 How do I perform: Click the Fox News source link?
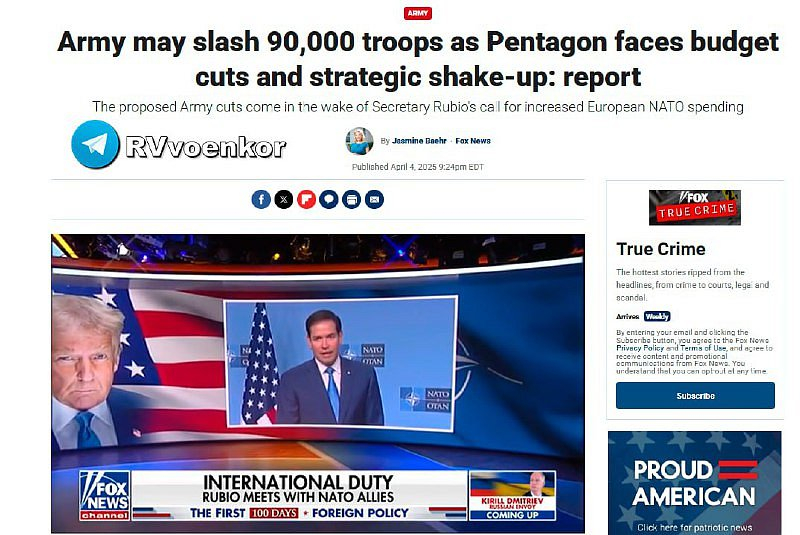coord(473,141)
